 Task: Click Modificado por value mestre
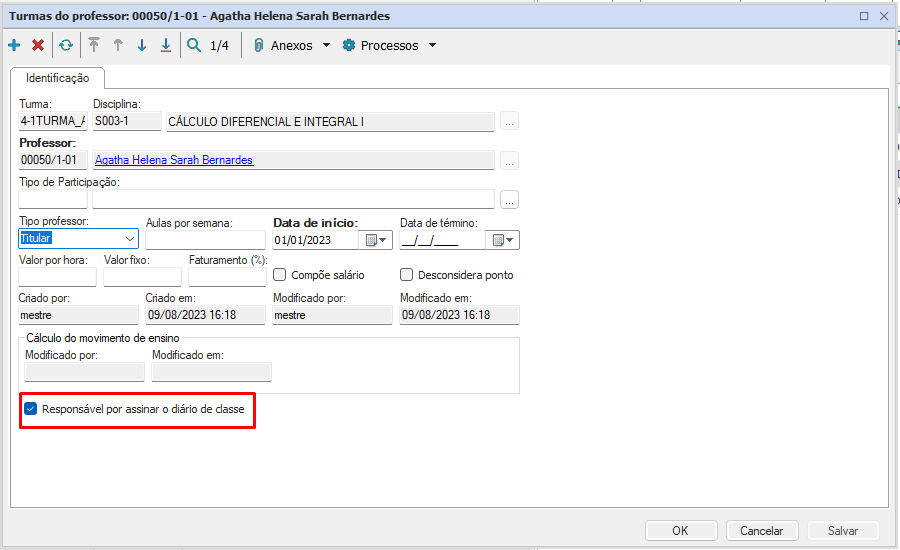click(332, 315)
